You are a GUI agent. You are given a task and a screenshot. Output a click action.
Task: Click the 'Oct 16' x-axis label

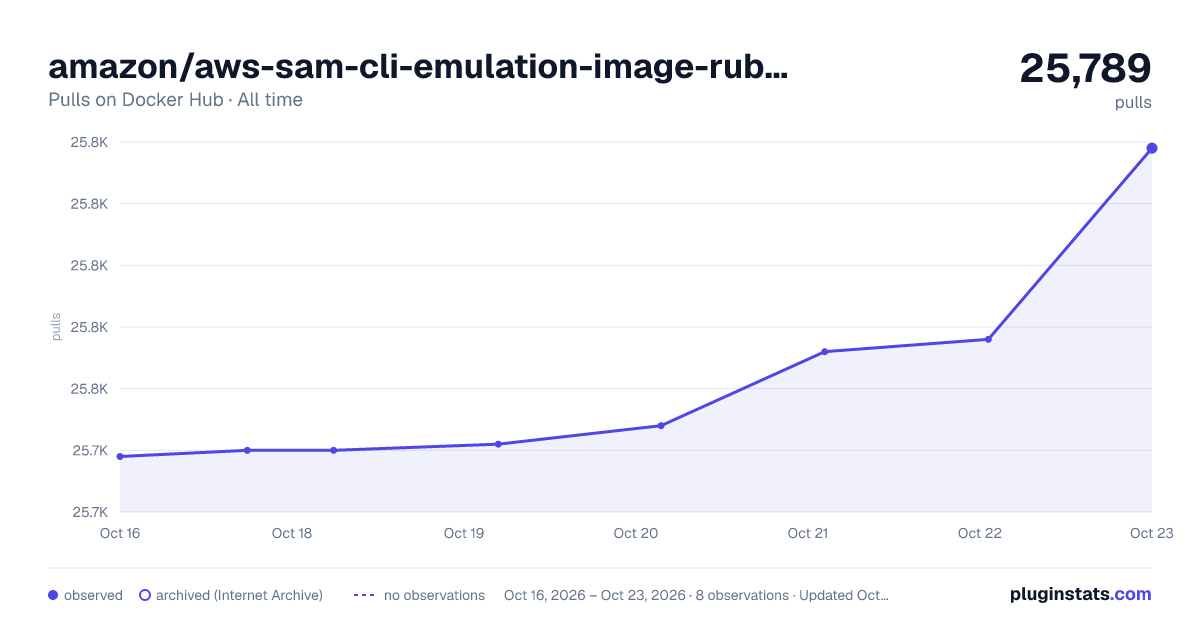[x=120, y=533]
